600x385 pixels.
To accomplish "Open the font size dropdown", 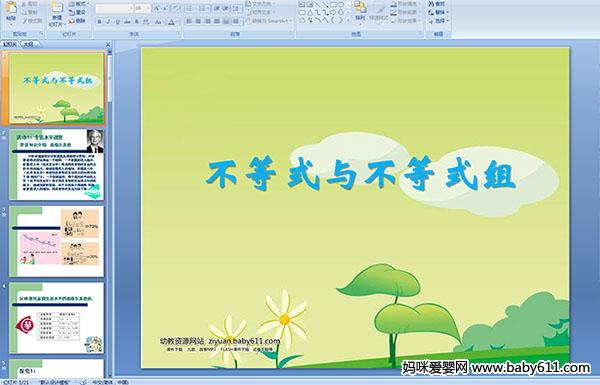I will pyautogui.click(x=148, y=8).
